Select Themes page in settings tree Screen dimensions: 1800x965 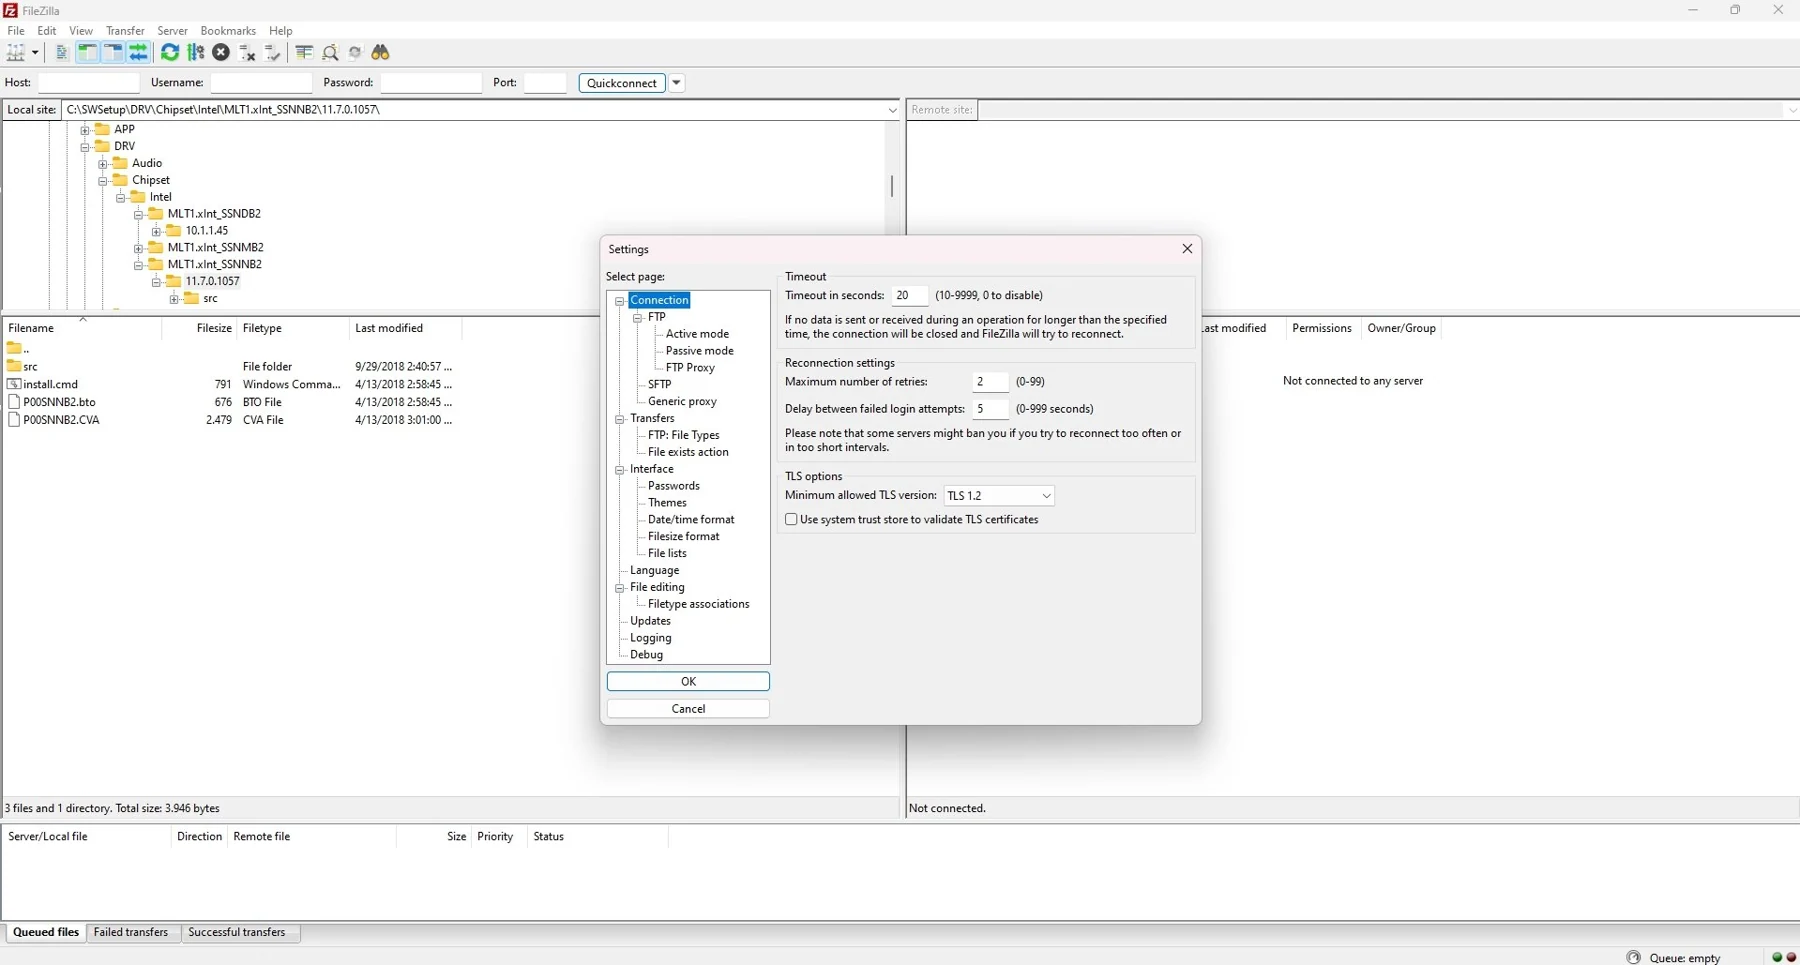click(x=667, y=503)
